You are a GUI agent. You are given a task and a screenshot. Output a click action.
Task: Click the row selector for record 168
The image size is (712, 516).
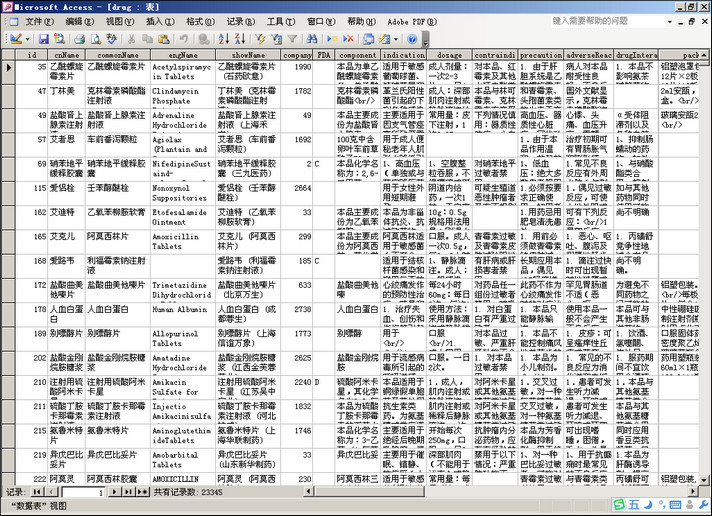click(x=8, y=266)
